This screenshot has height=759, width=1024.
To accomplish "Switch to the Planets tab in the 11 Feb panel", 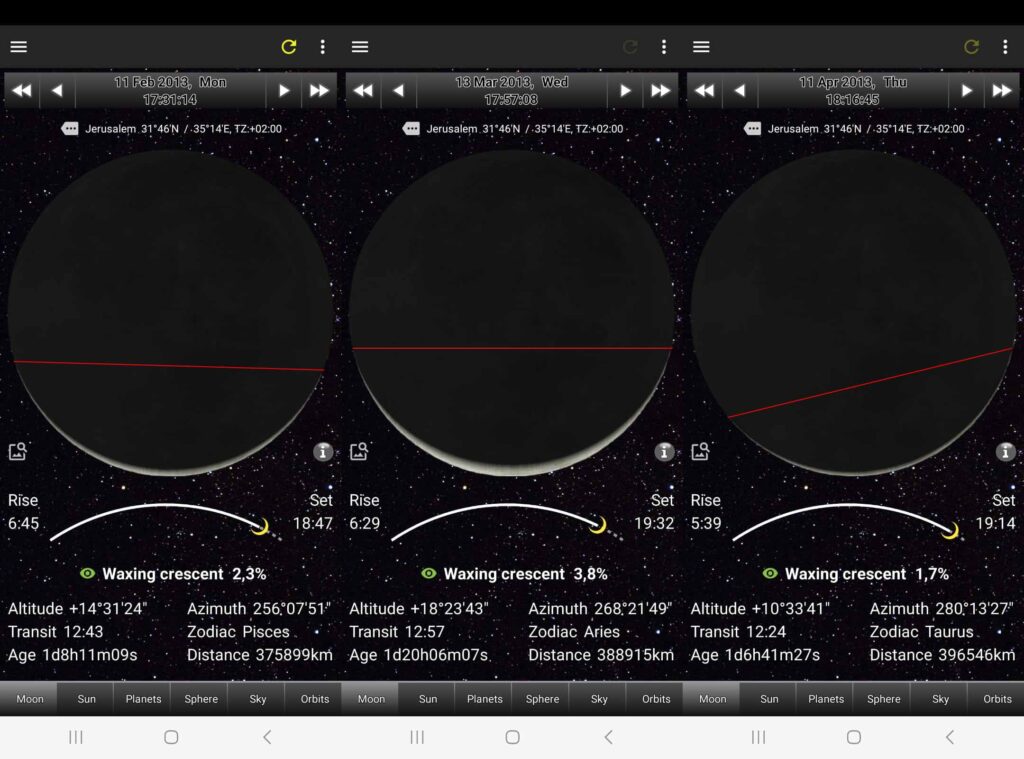I will click(143, 699).
